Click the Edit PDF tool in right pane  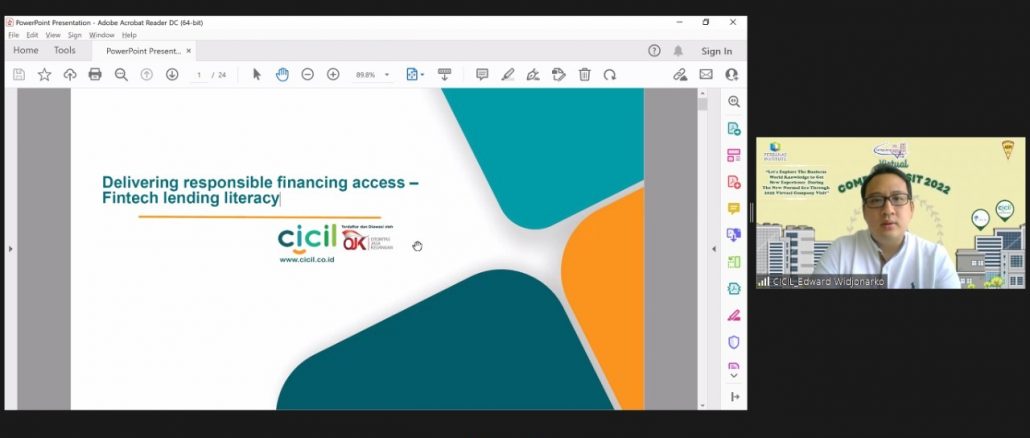[734, 156]
